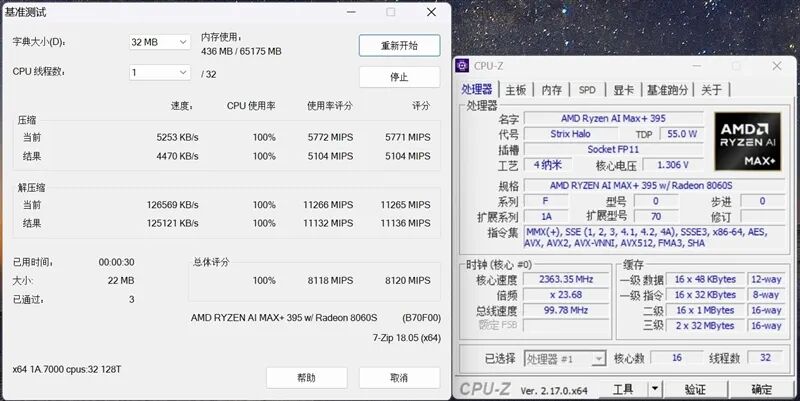Click the Socket FP11 package field
This screenshot has width=800, height=401.
point(613,149)
